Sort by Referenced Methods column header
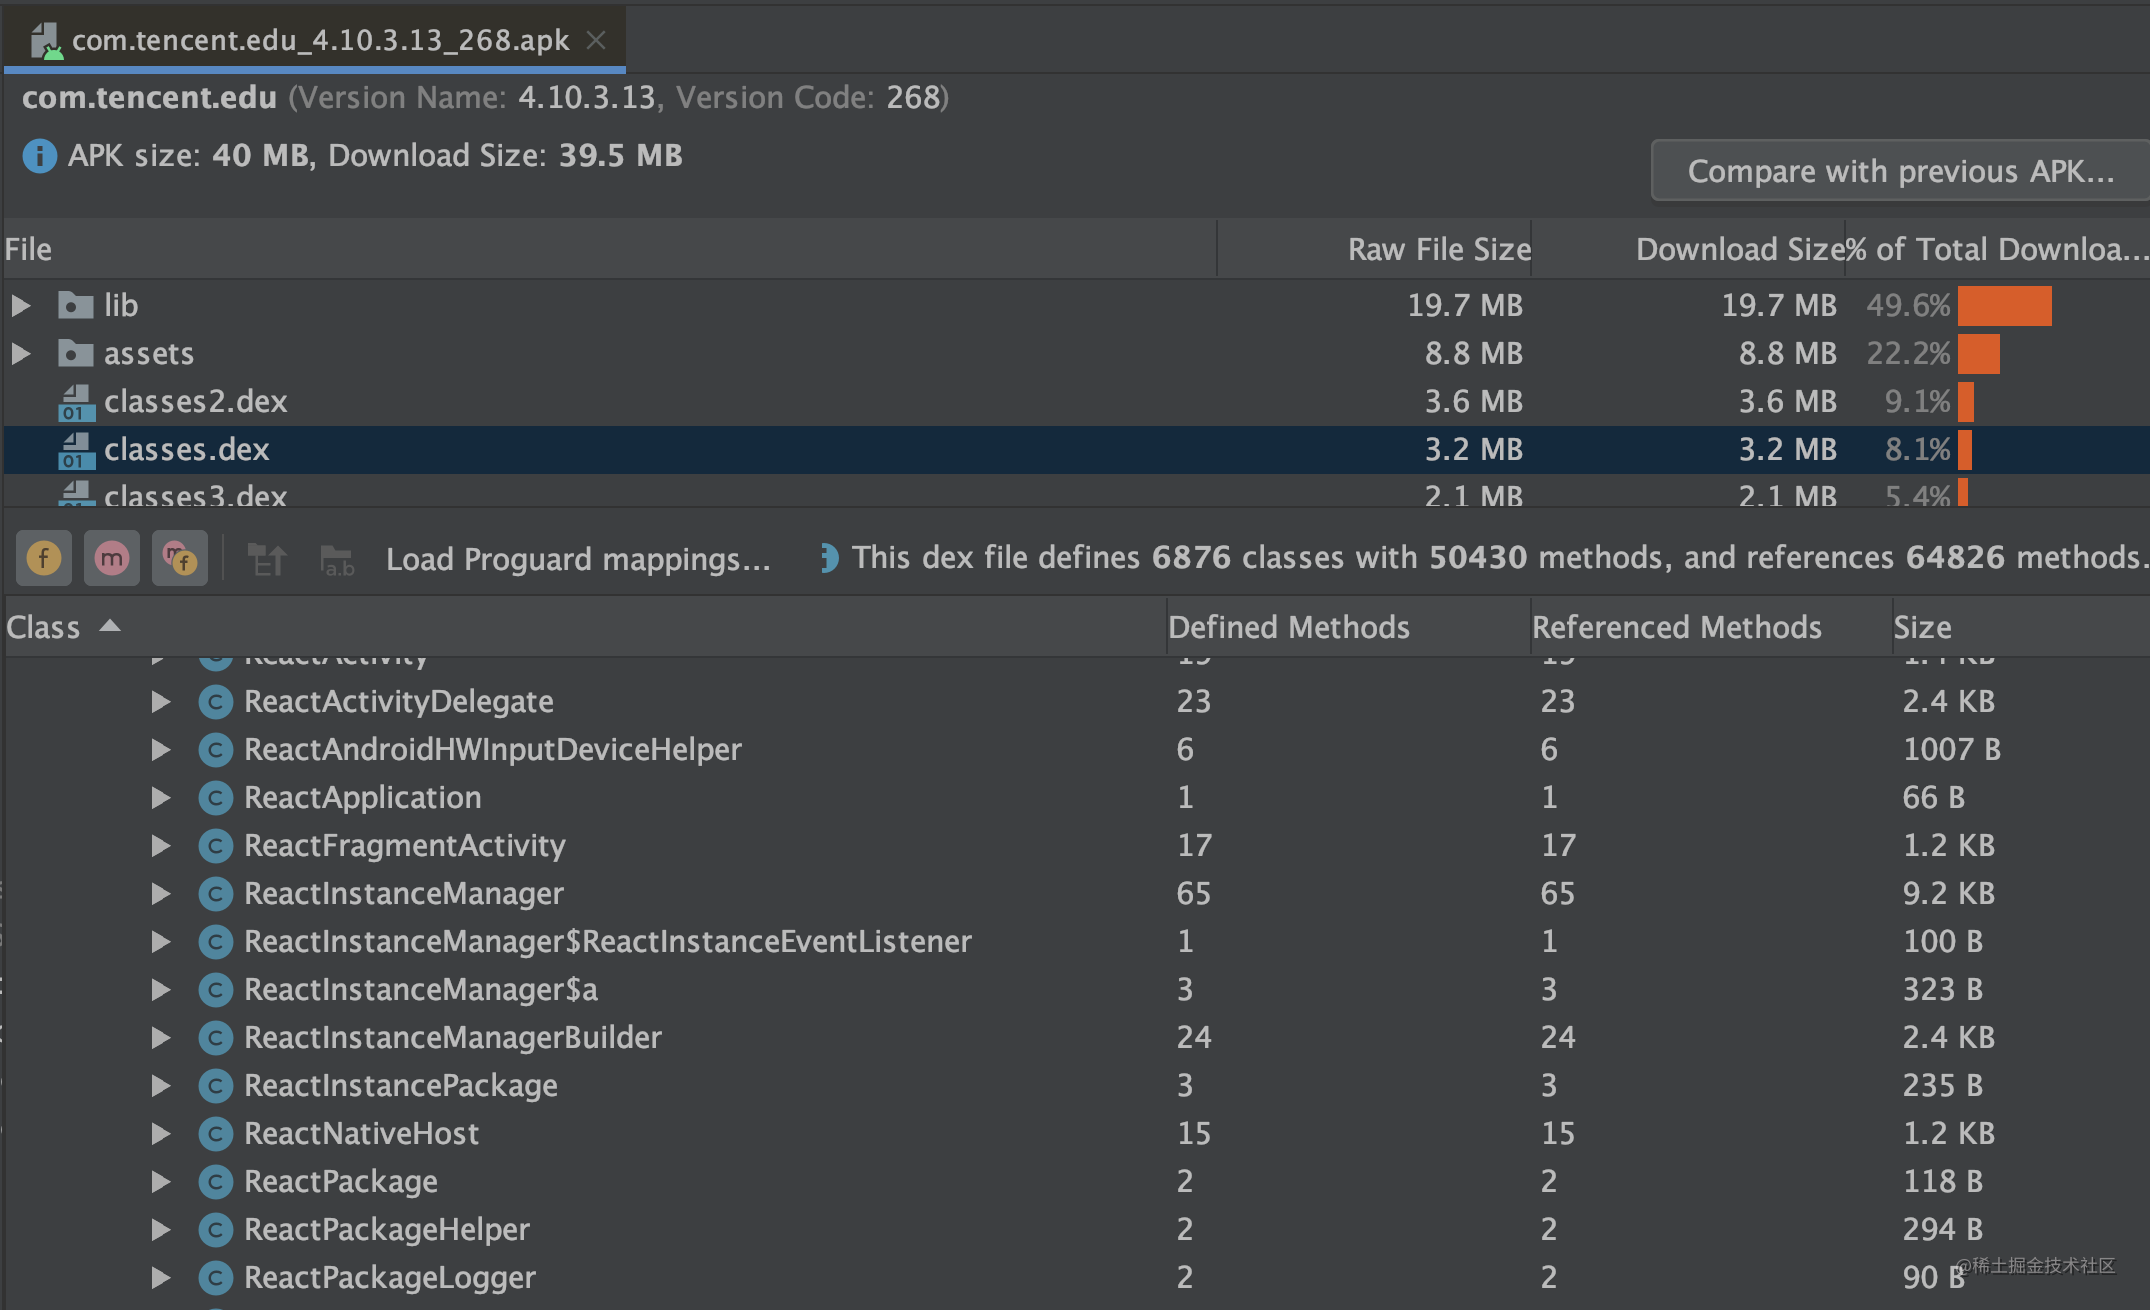 1711,627
